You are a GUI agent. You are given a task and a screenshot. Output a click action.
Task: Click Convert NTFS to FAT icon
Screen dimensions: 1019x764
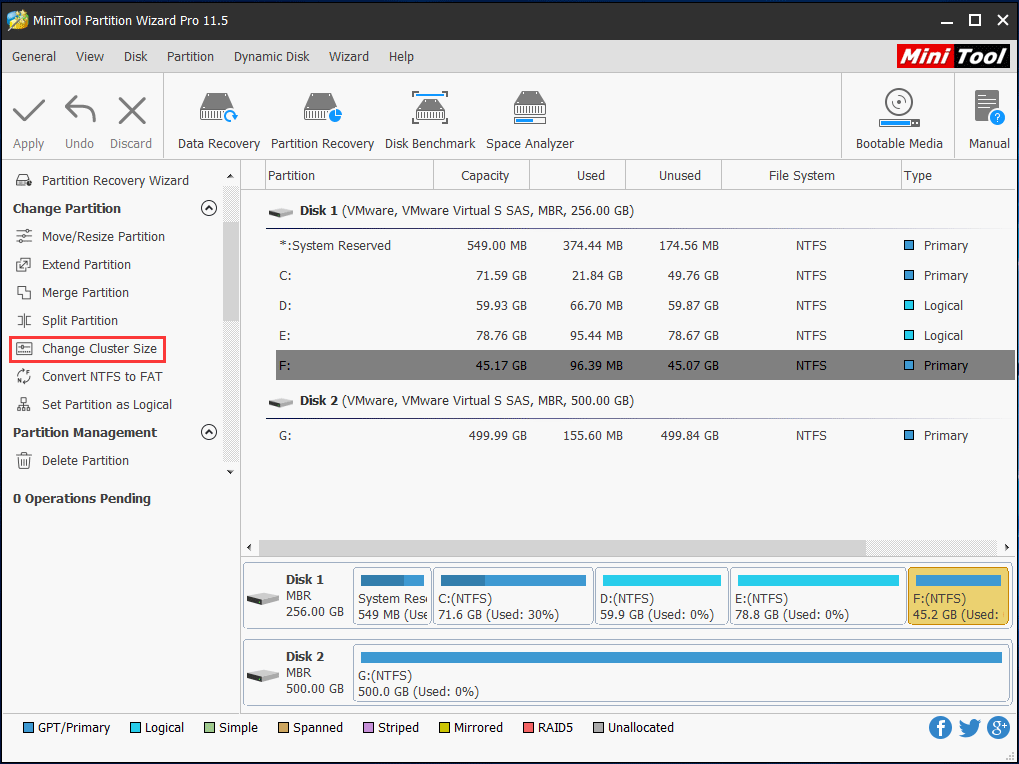tap(24, 377)
